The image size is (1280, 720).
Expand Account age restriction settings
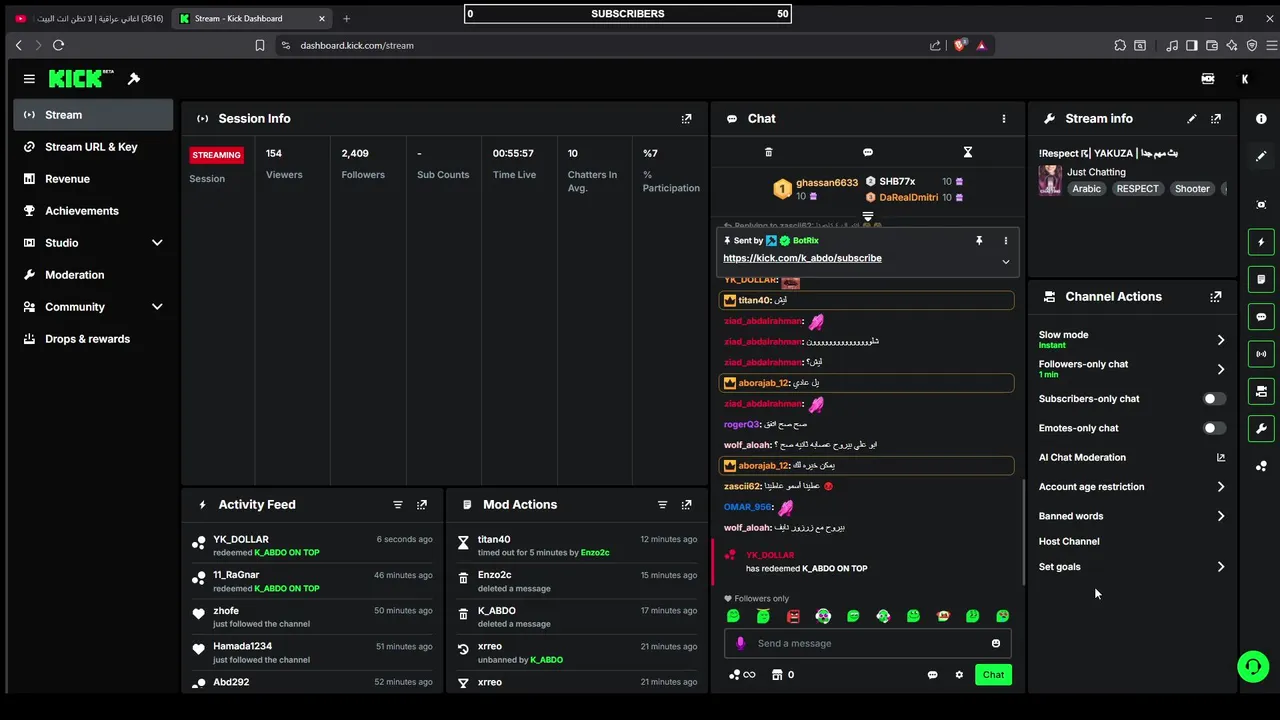coord(1221,487)
